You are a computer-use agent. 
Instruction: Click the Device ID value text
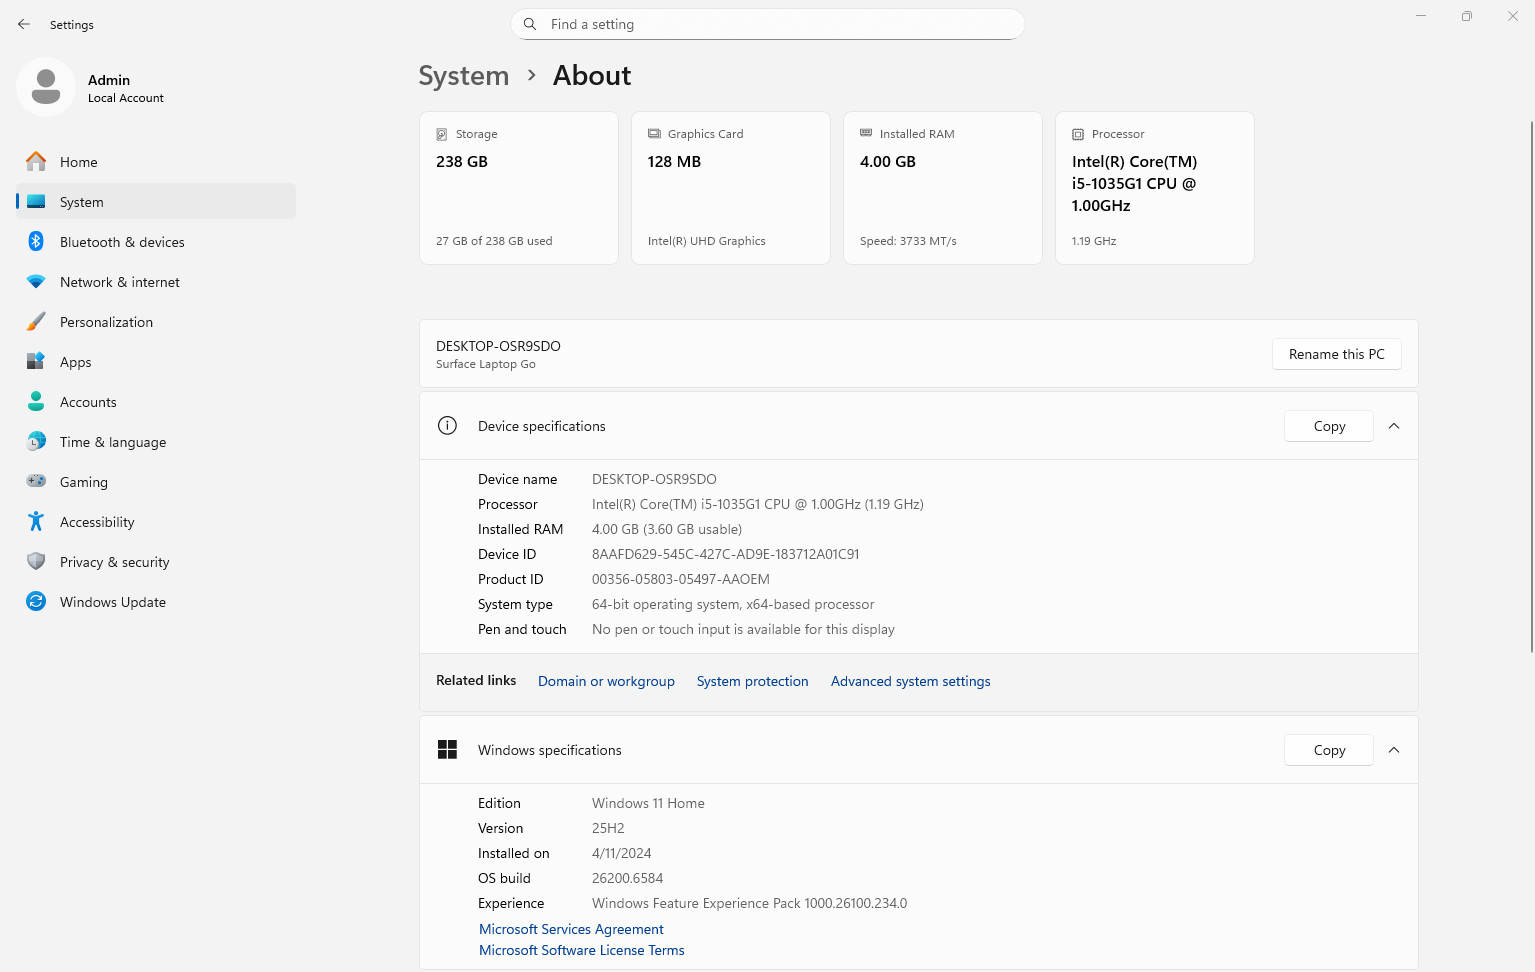click(725, 554)
